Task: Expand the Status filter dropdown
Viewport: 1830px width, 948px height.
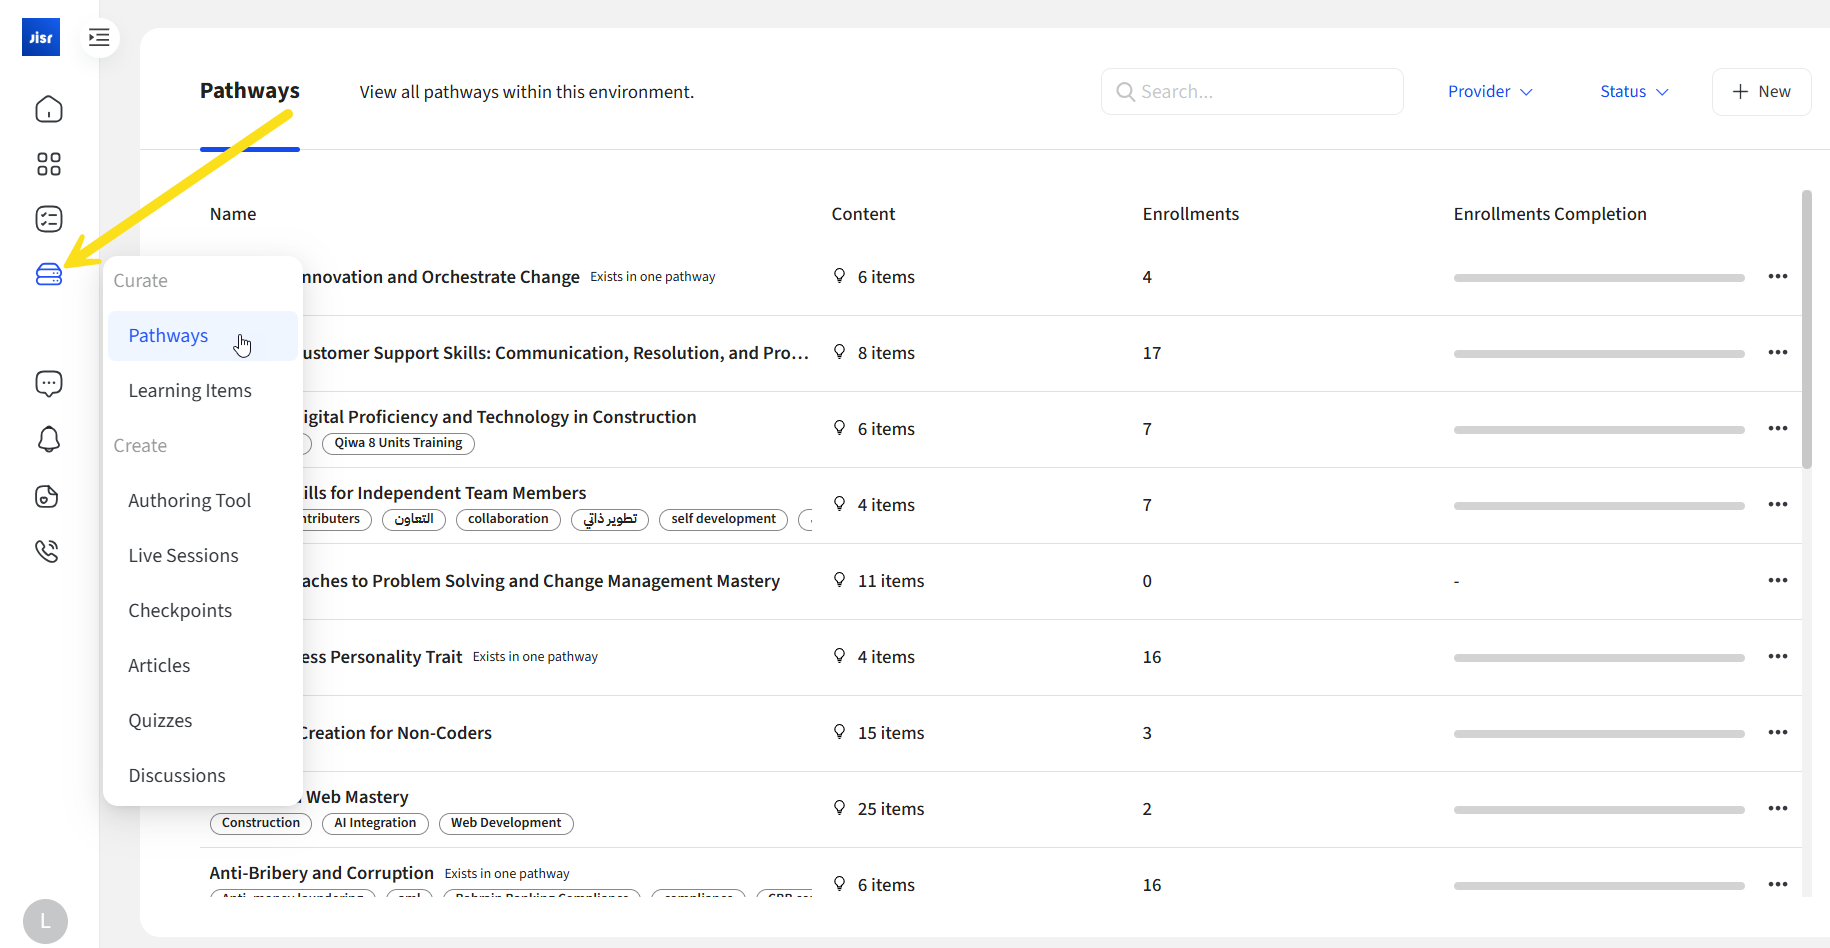Action: (1633, 92)
